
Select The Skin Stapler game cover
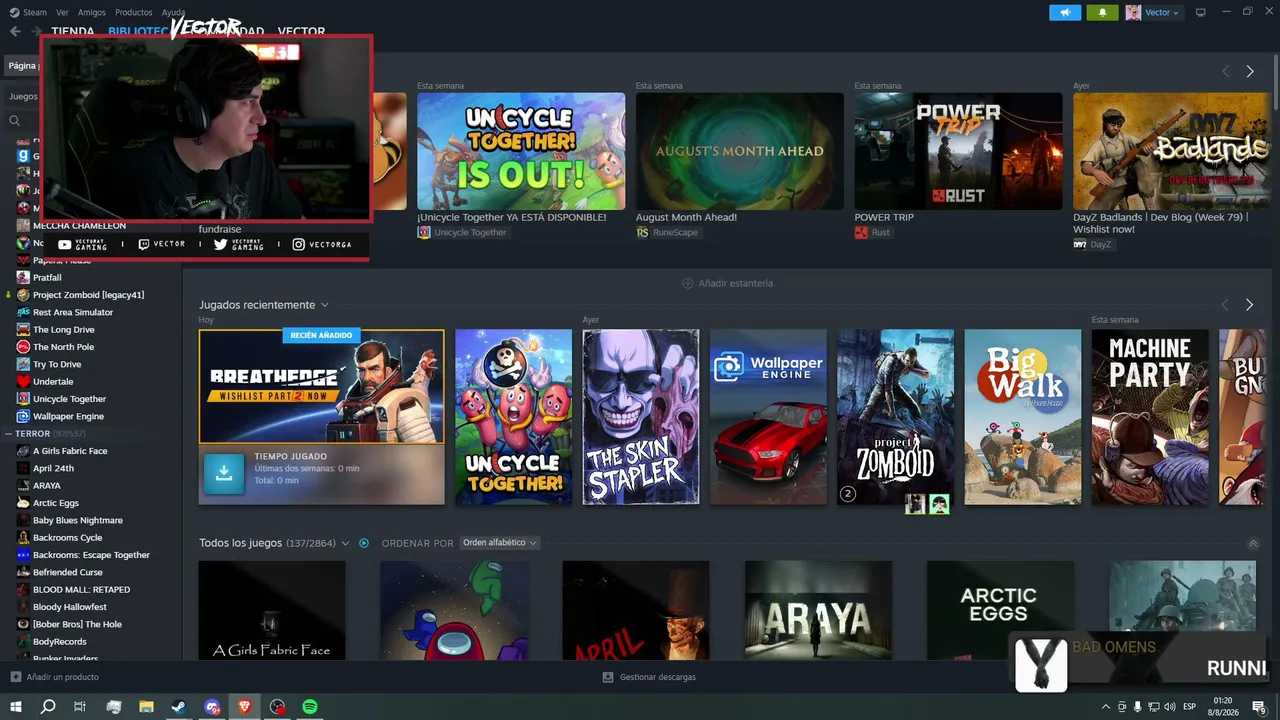pos(641,417)
